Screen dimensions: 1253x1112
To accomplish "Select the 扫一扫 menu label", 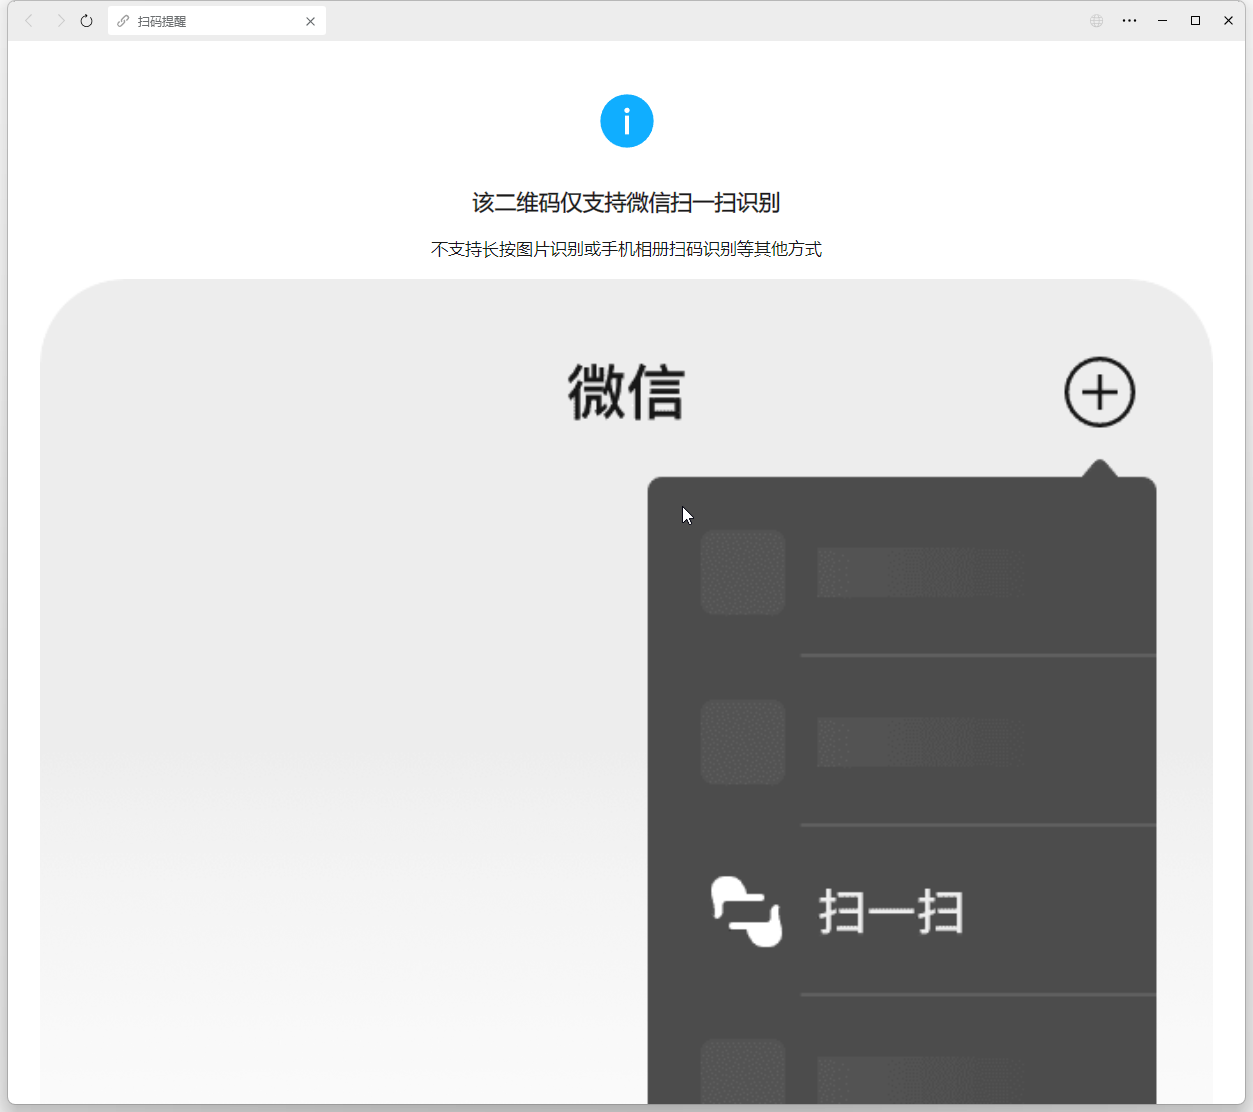I will [891, 912].
